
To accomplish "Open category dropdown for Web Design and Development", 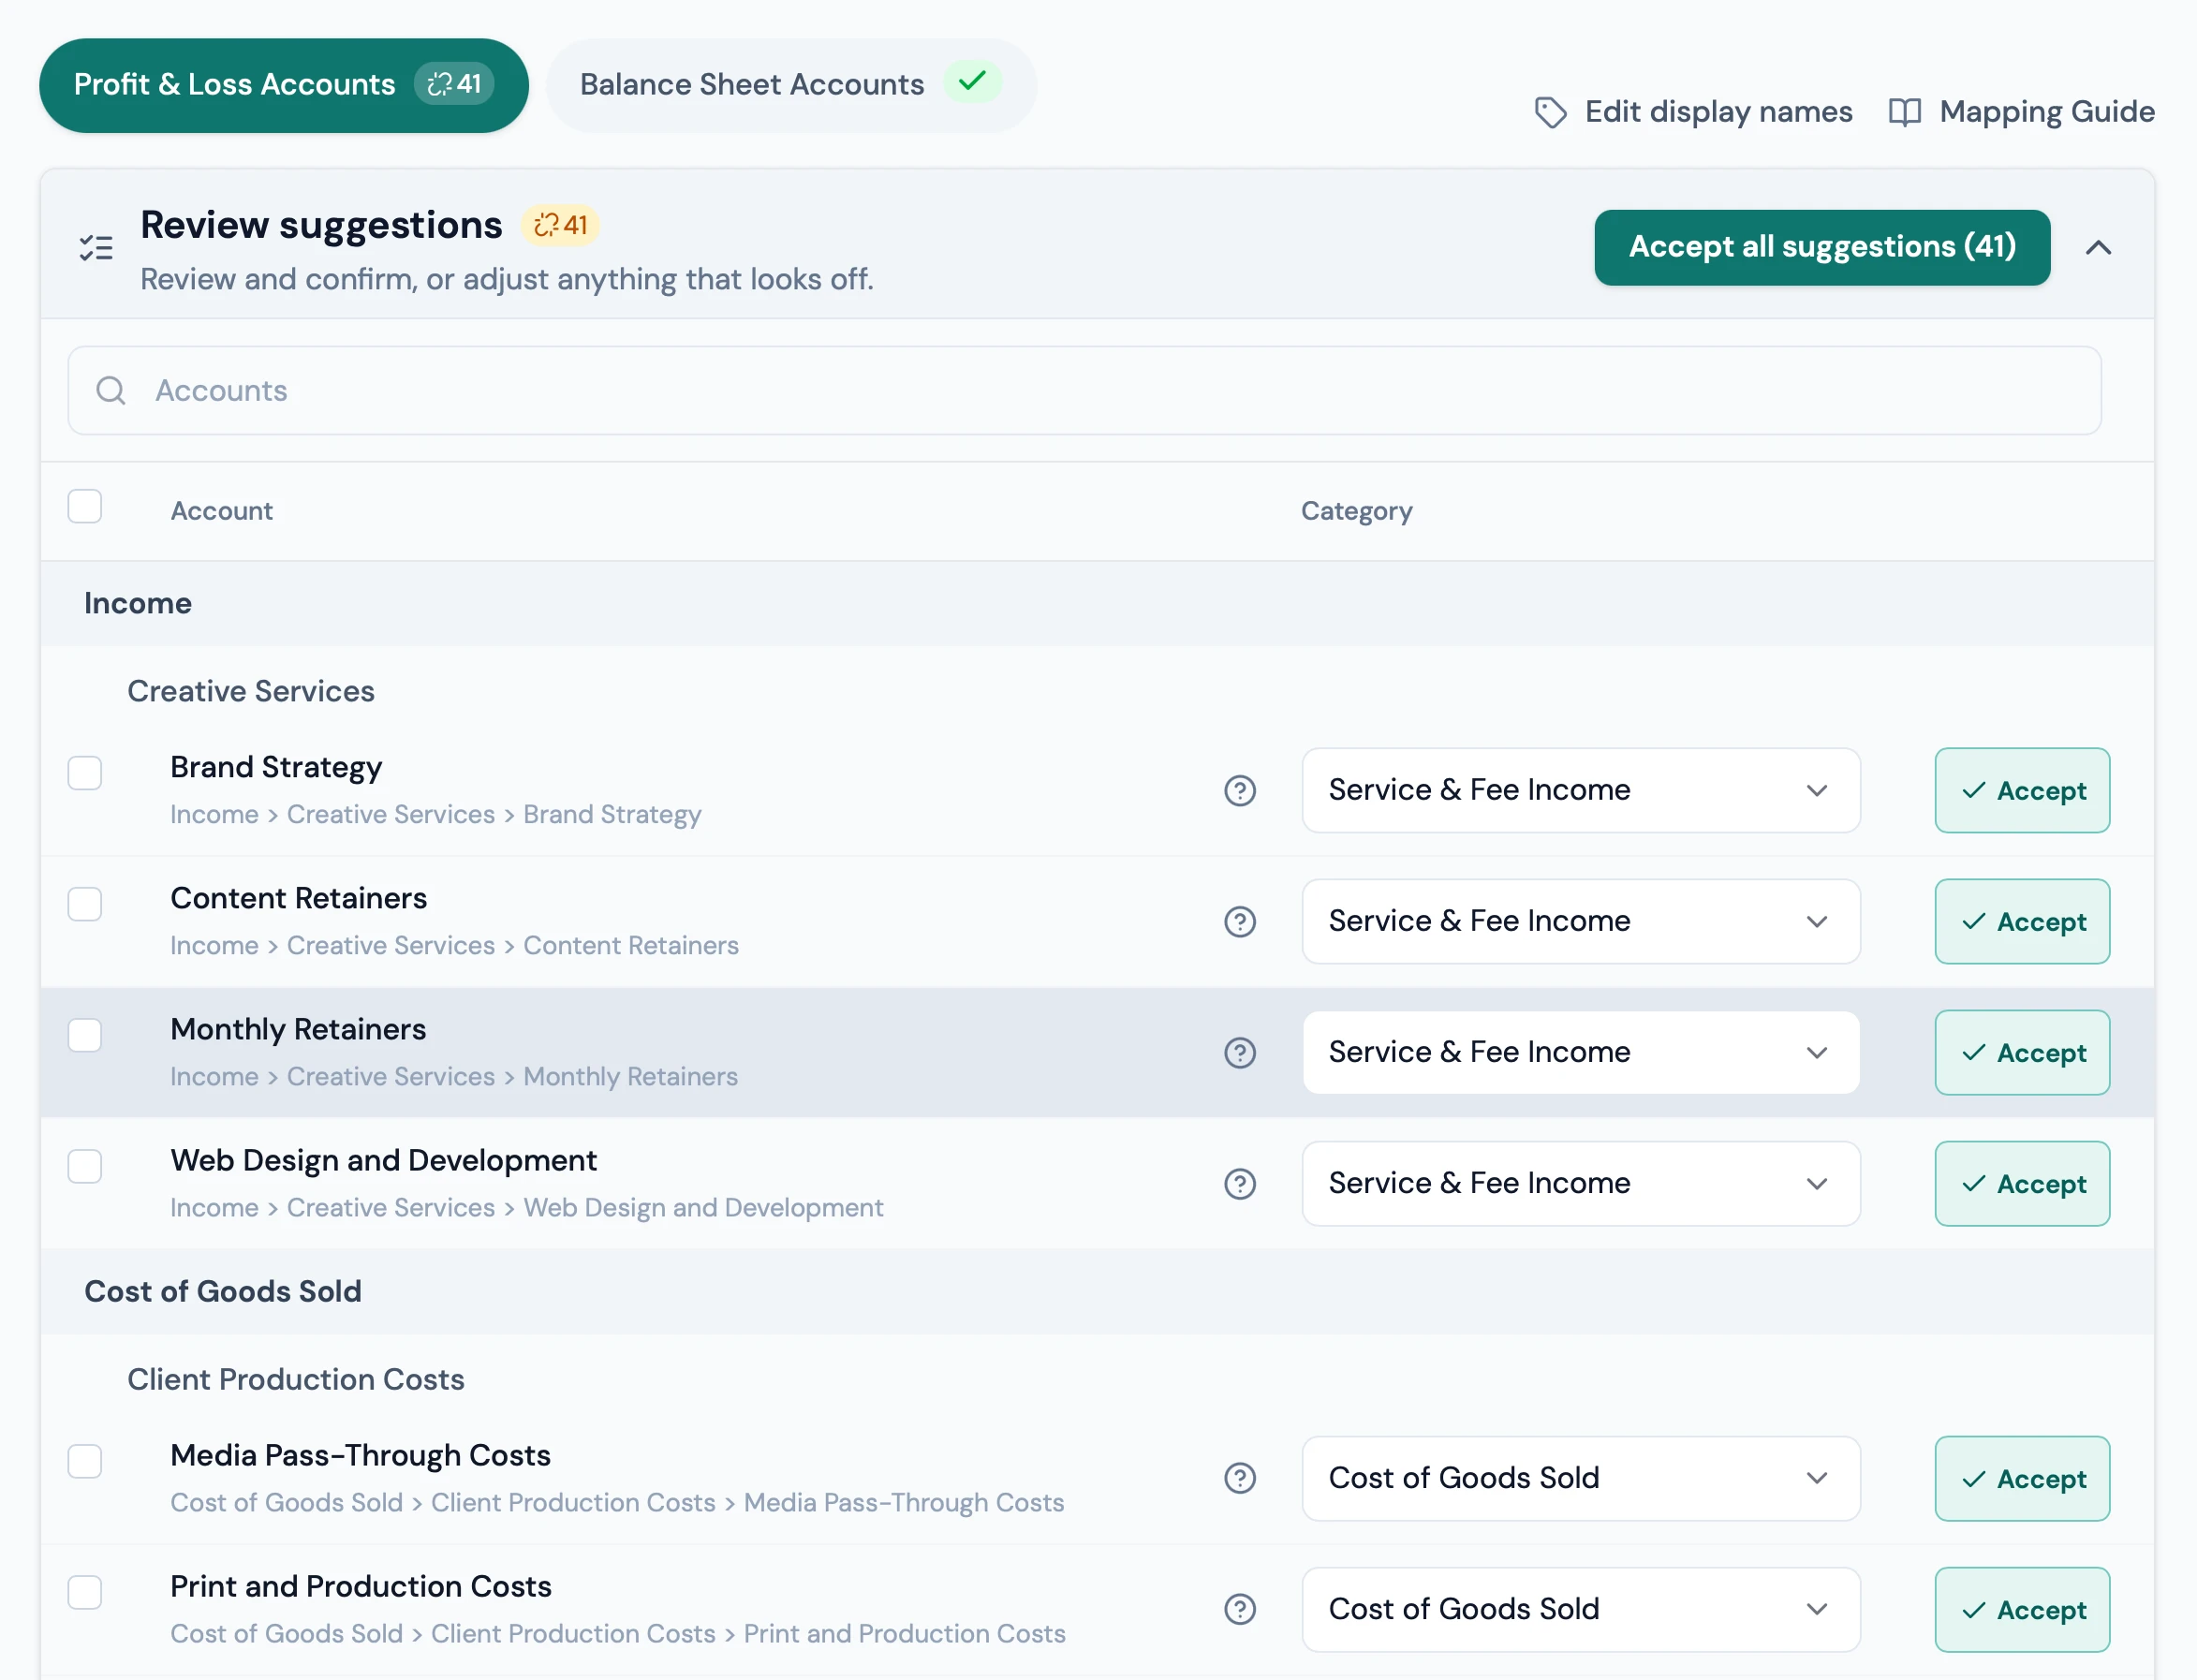I will pos(1580,1183).
